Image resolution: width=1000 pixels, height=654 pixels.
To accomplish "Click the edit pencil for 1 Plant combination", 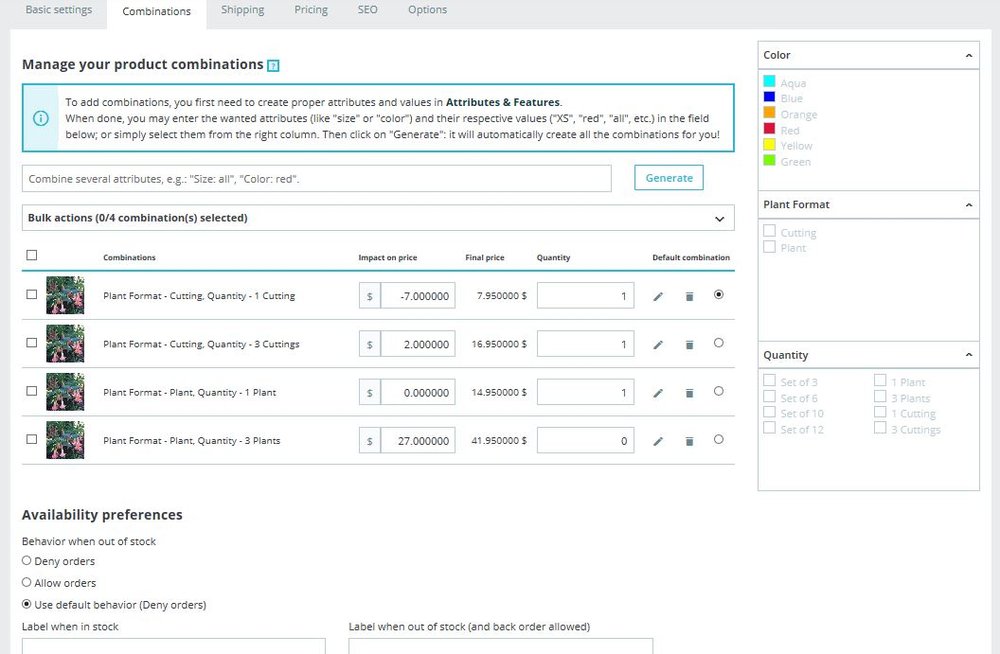I will [658, 392].
